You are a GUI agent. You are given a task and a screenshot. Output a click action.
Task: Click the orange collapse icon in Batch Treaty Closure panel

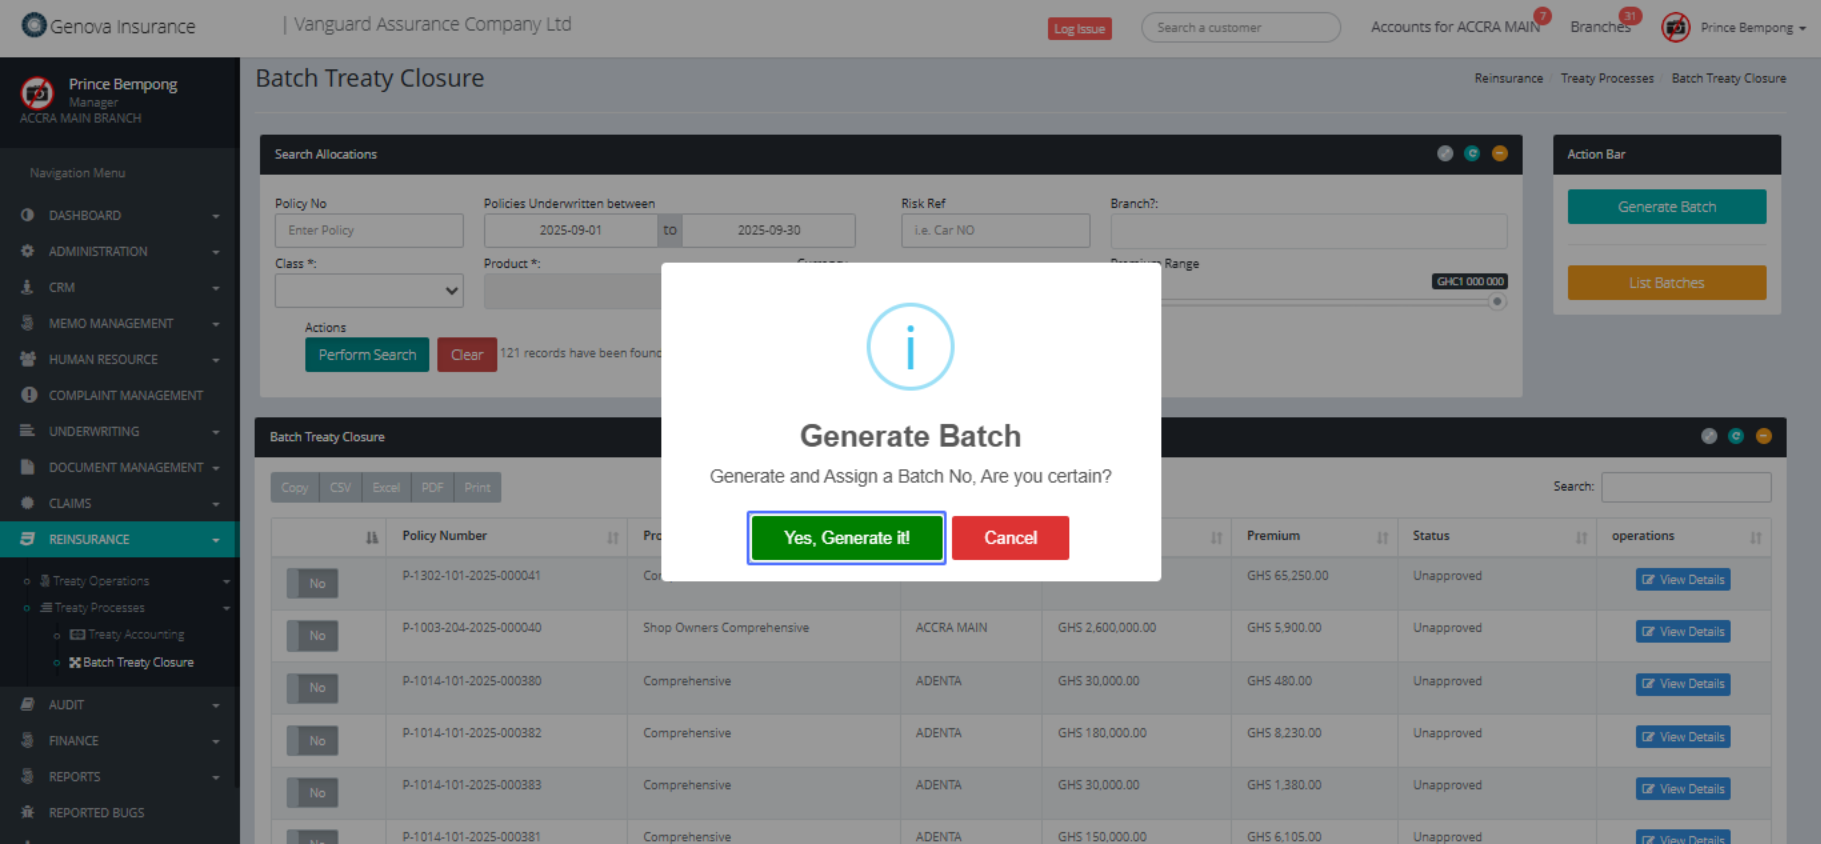(x=1763, y=436)
